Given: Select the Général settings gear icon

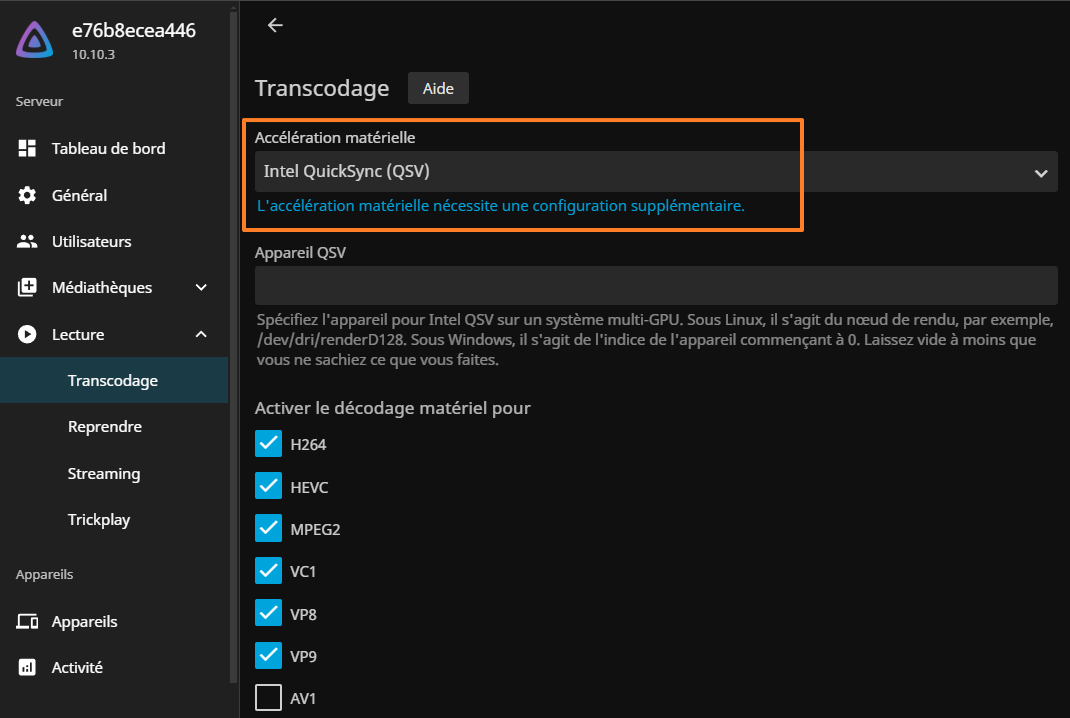Looking at the screenshot, I should [28, 194].
